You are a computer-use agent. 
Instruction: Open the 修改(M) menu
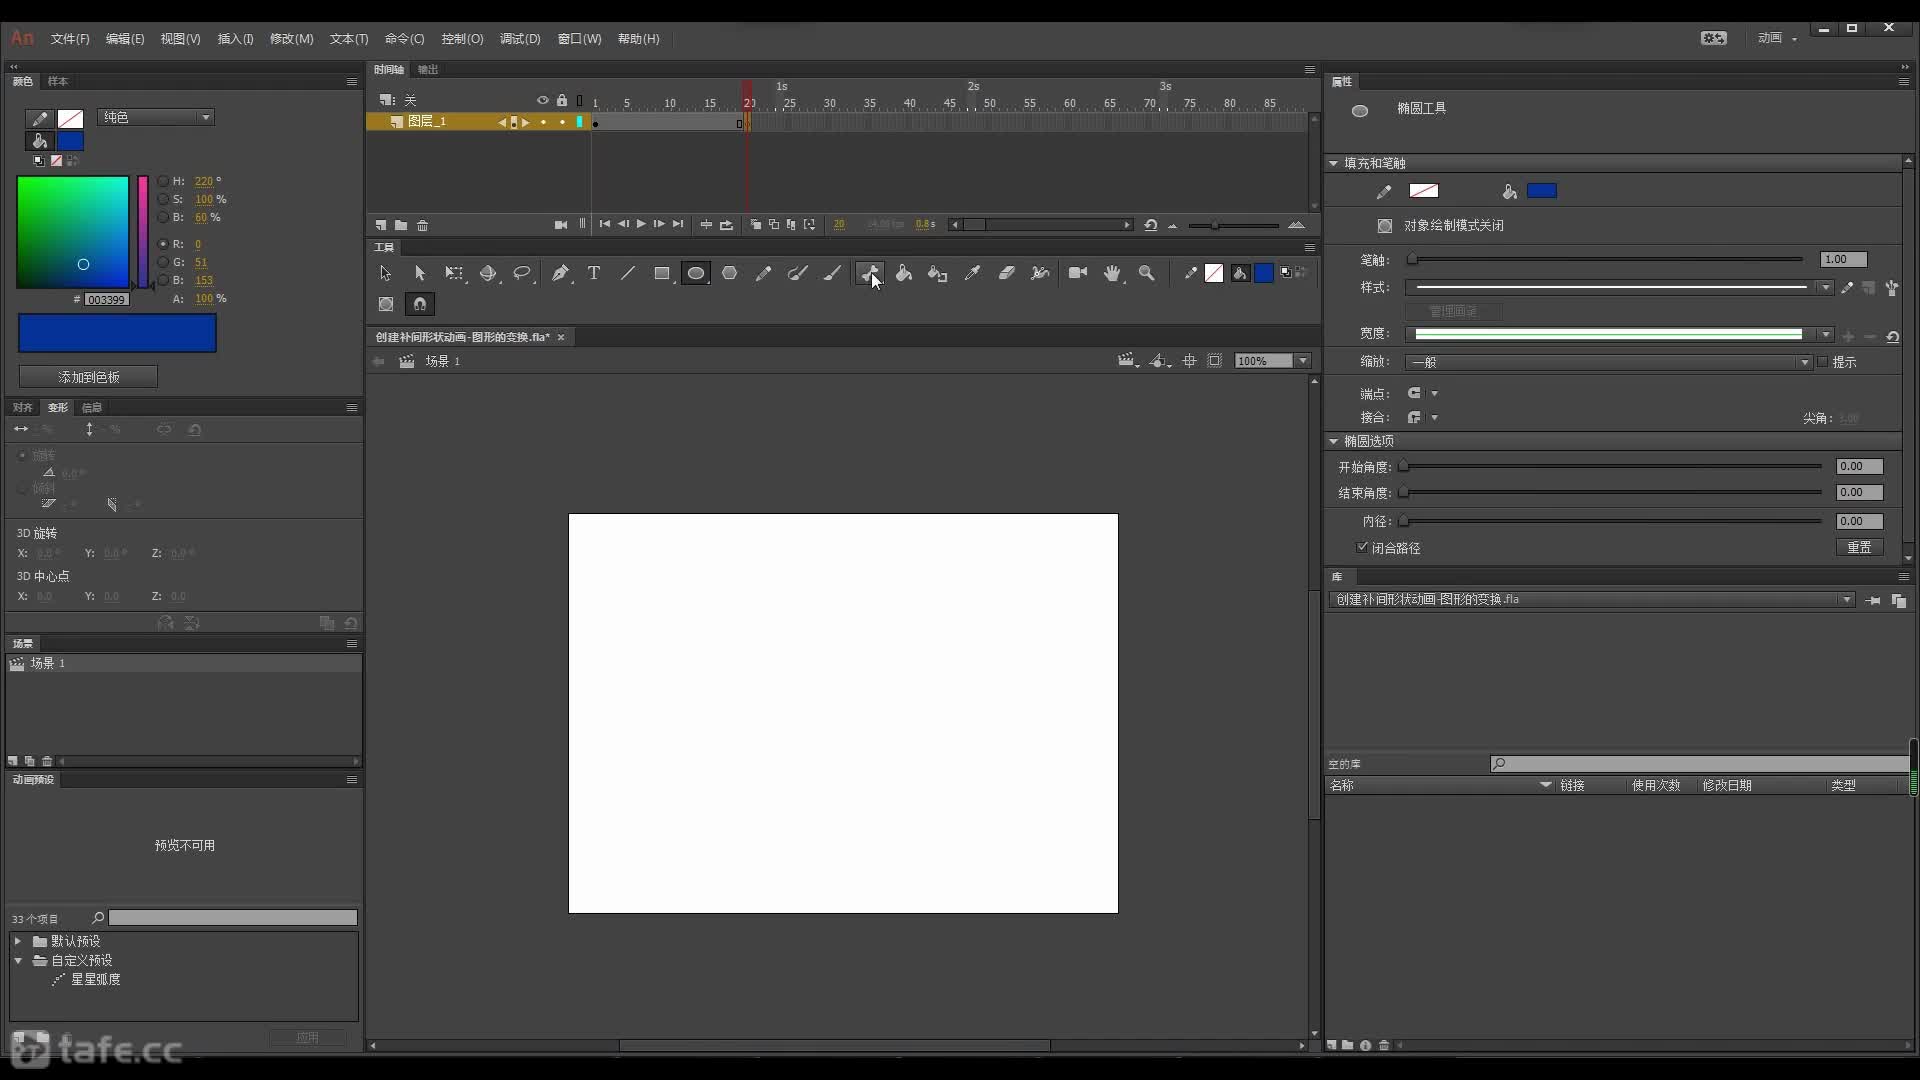(292, 39)
